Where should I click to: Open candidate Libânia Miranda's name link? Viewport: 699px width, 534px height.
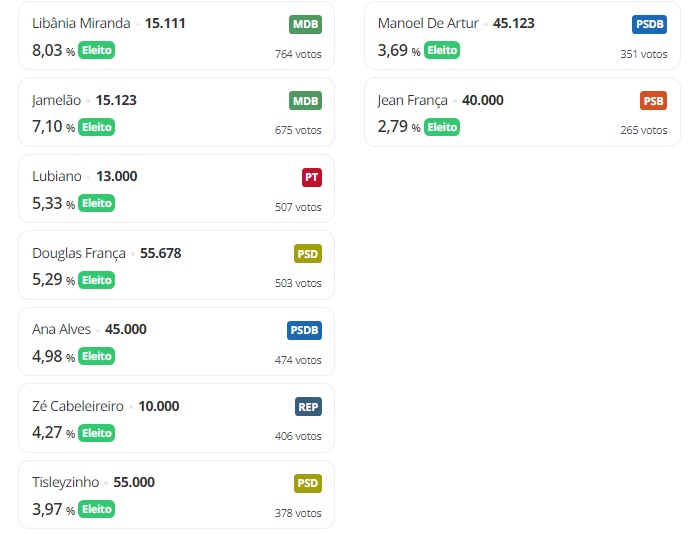coord(82,23)
